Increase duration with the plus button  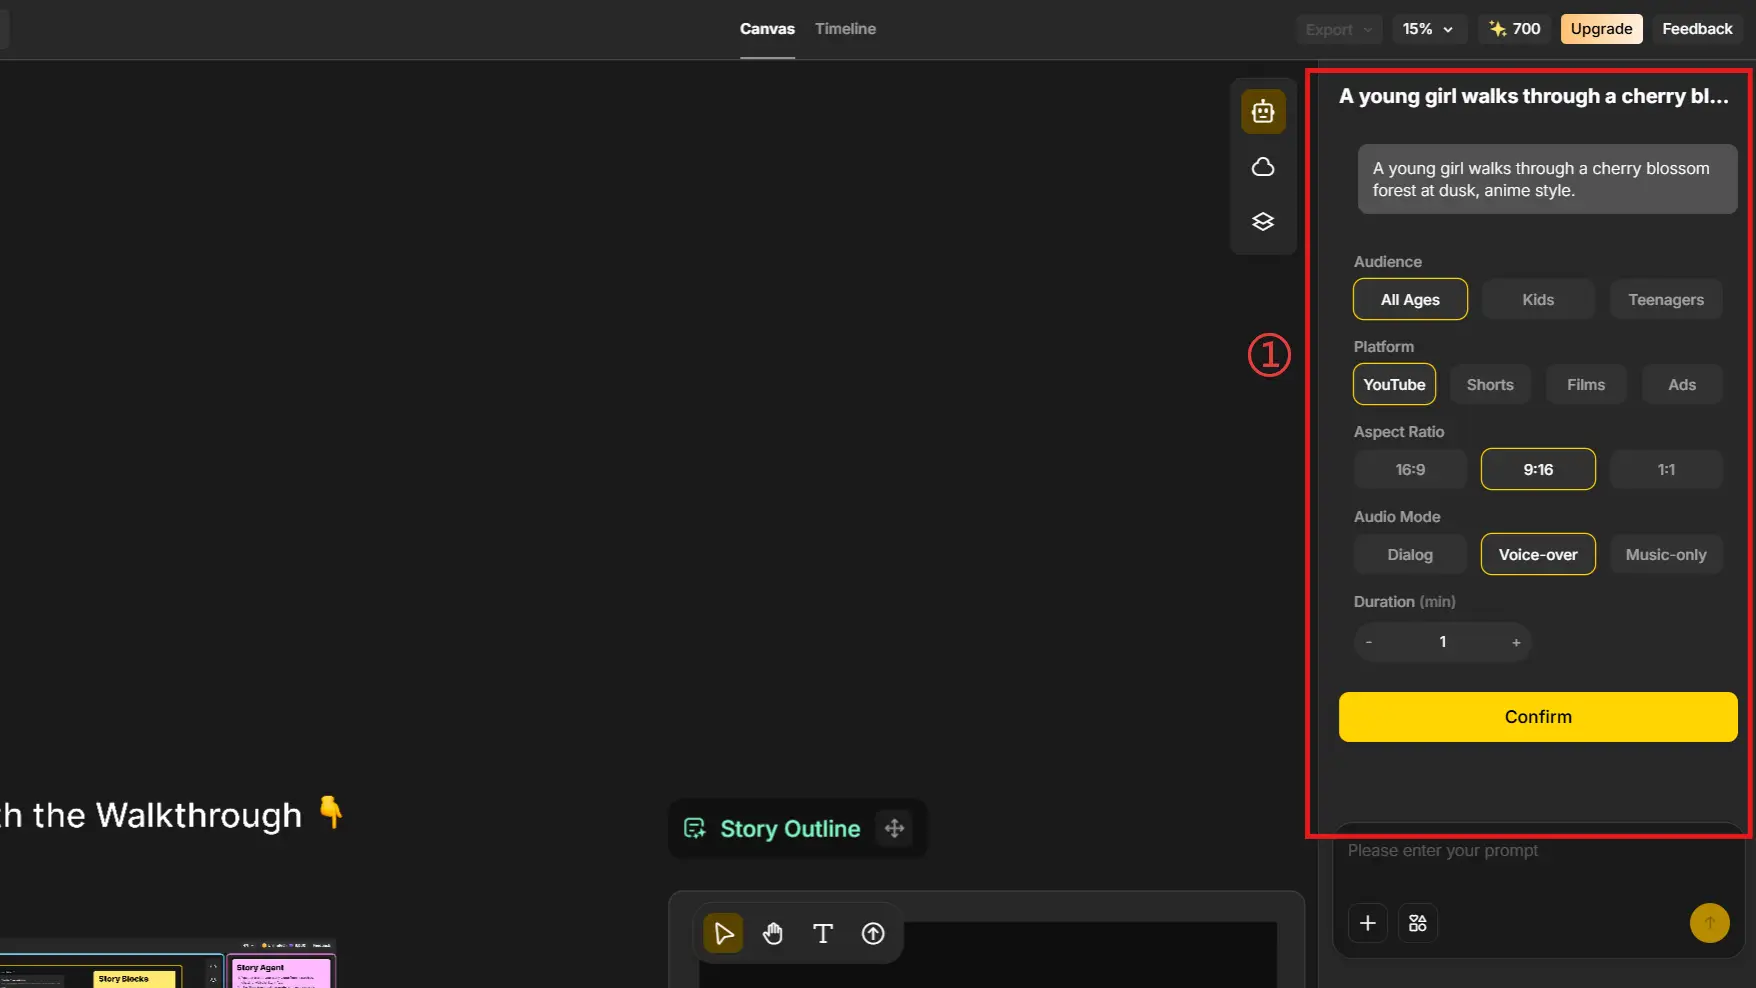[x=1516, y=642]
